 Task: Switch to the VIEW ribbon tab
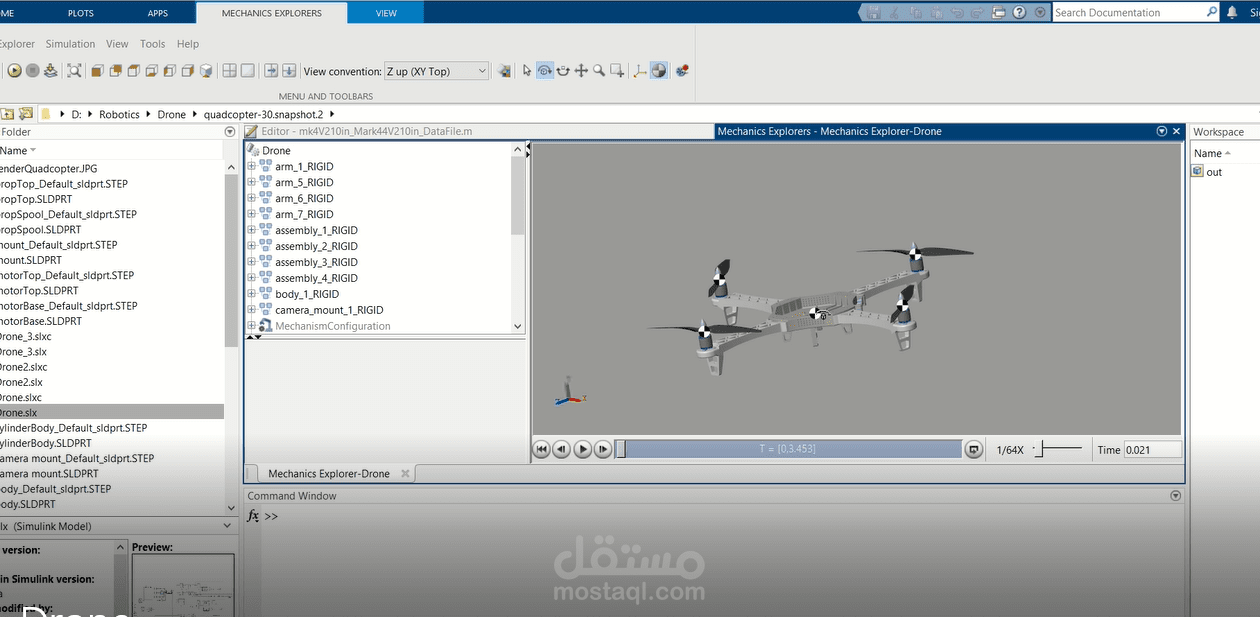(386, 13)
